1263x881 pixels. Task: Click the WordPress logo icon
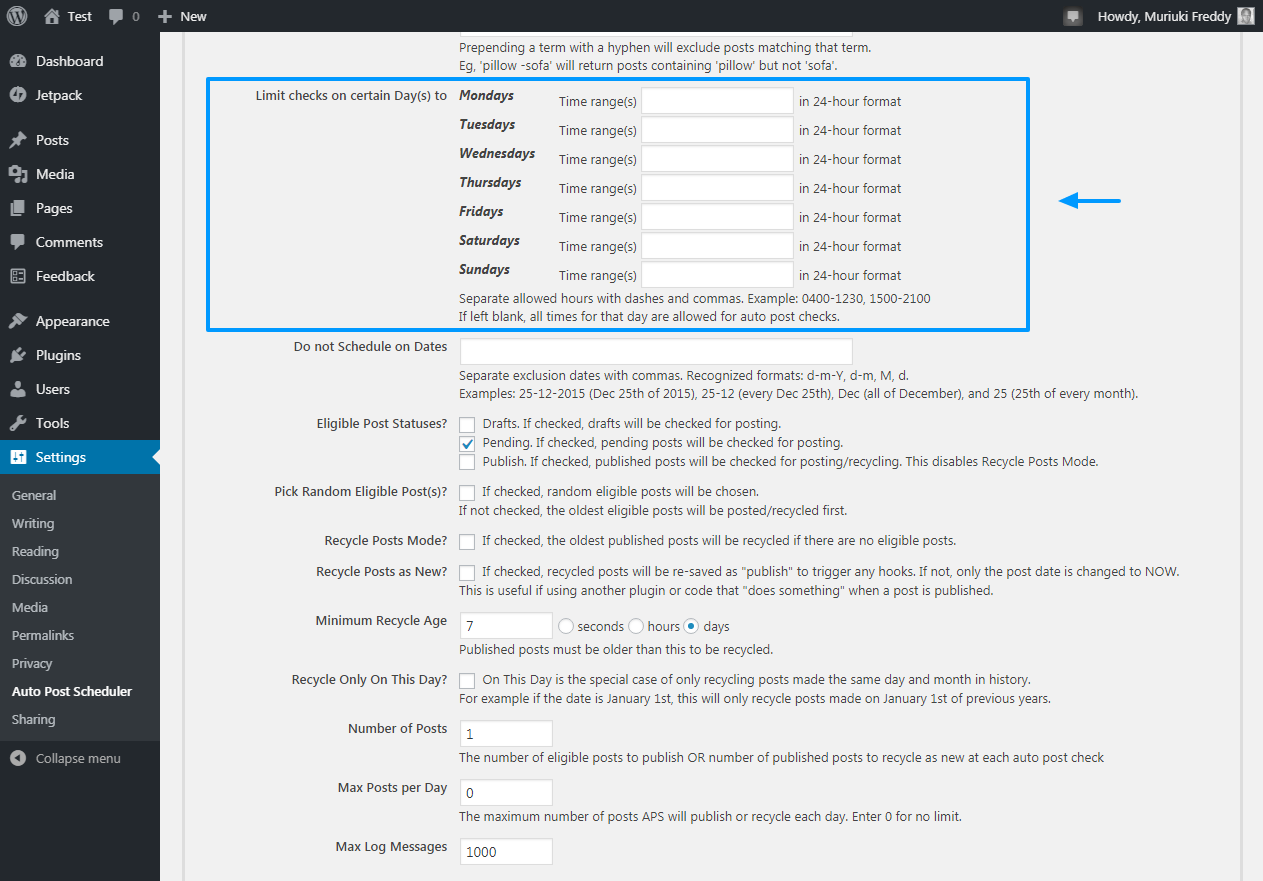pyautogui.click(x=17, y=16)
